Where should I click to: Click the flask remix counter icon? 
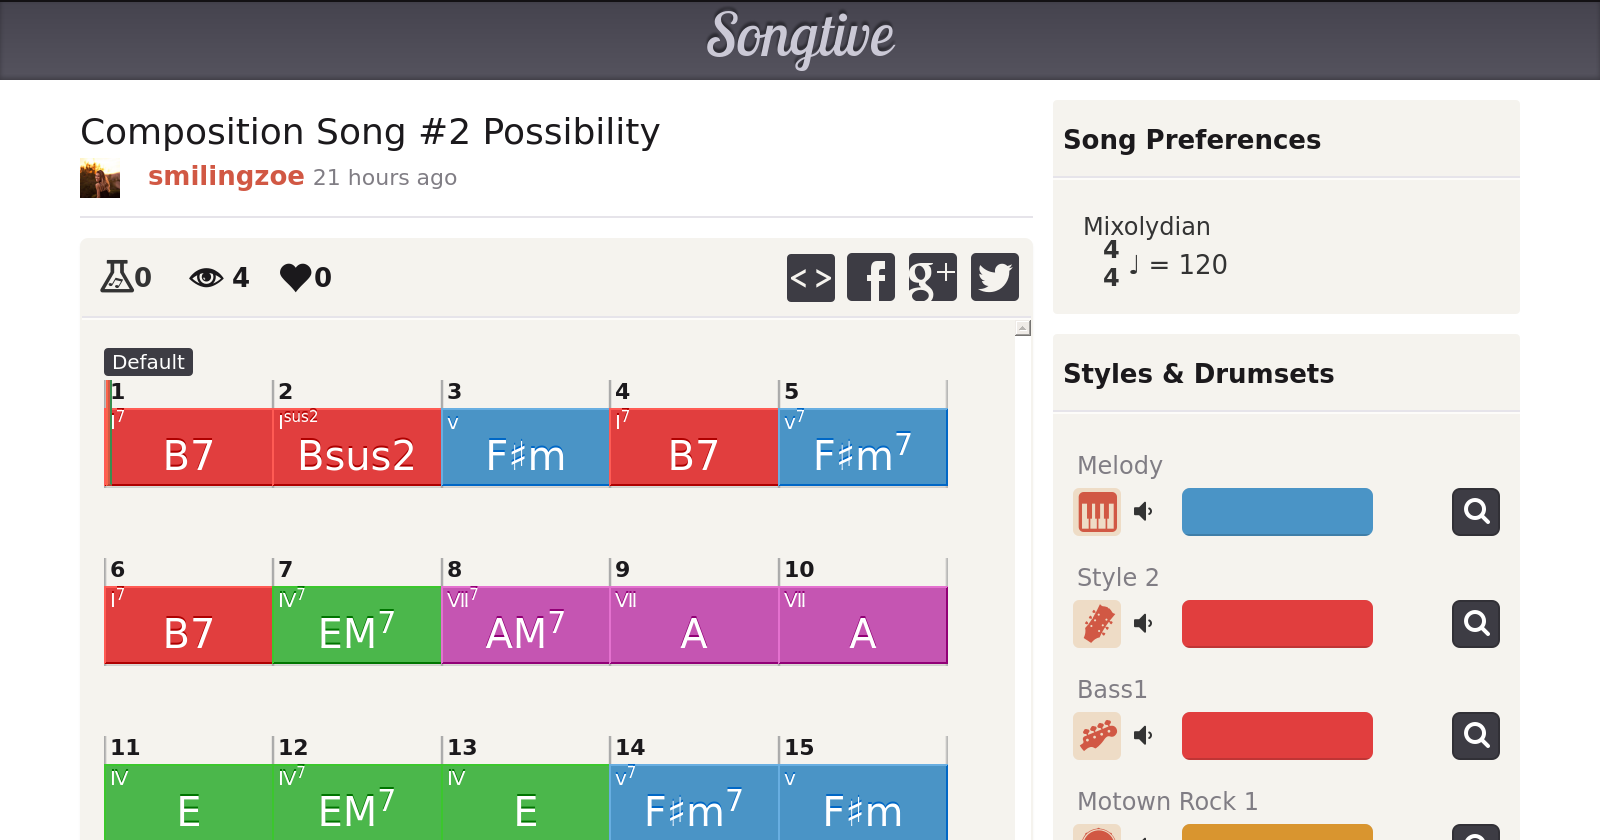117,277
